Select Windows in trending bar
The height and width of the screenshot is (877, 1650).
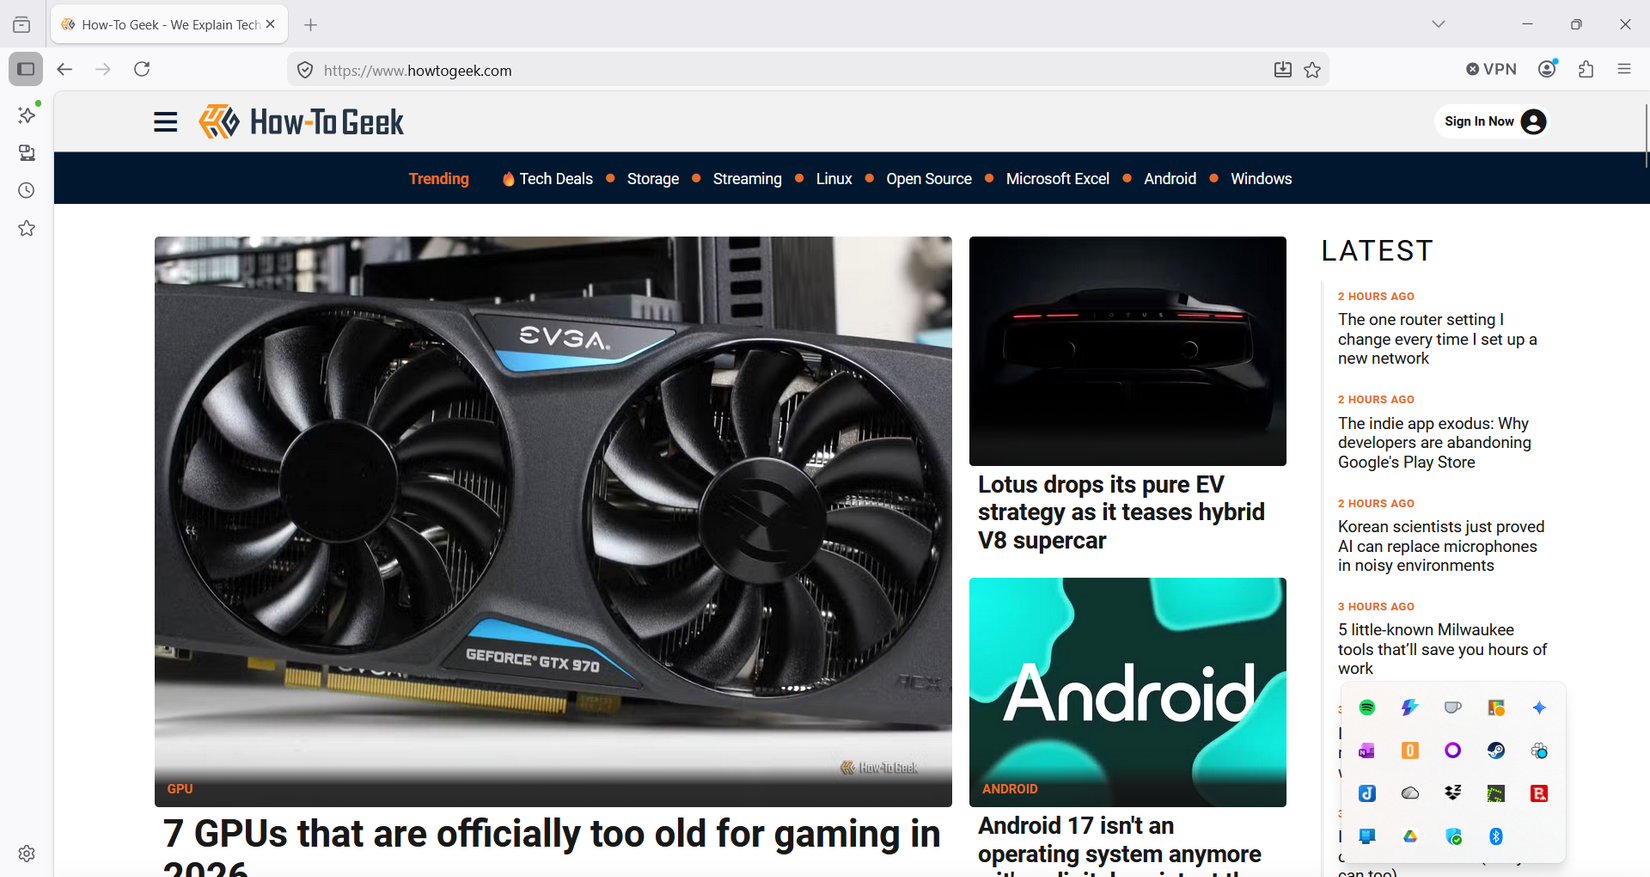pos(1261,179)
